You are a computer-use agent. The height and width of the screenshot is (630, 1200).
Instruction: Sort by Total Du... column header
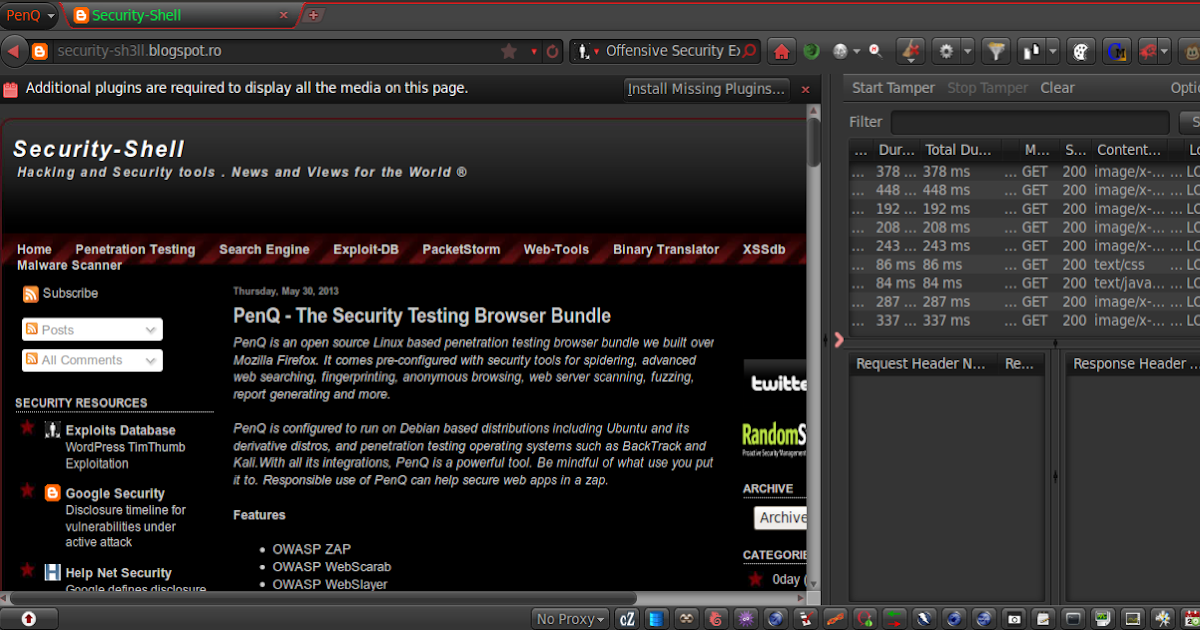[962, 150]
